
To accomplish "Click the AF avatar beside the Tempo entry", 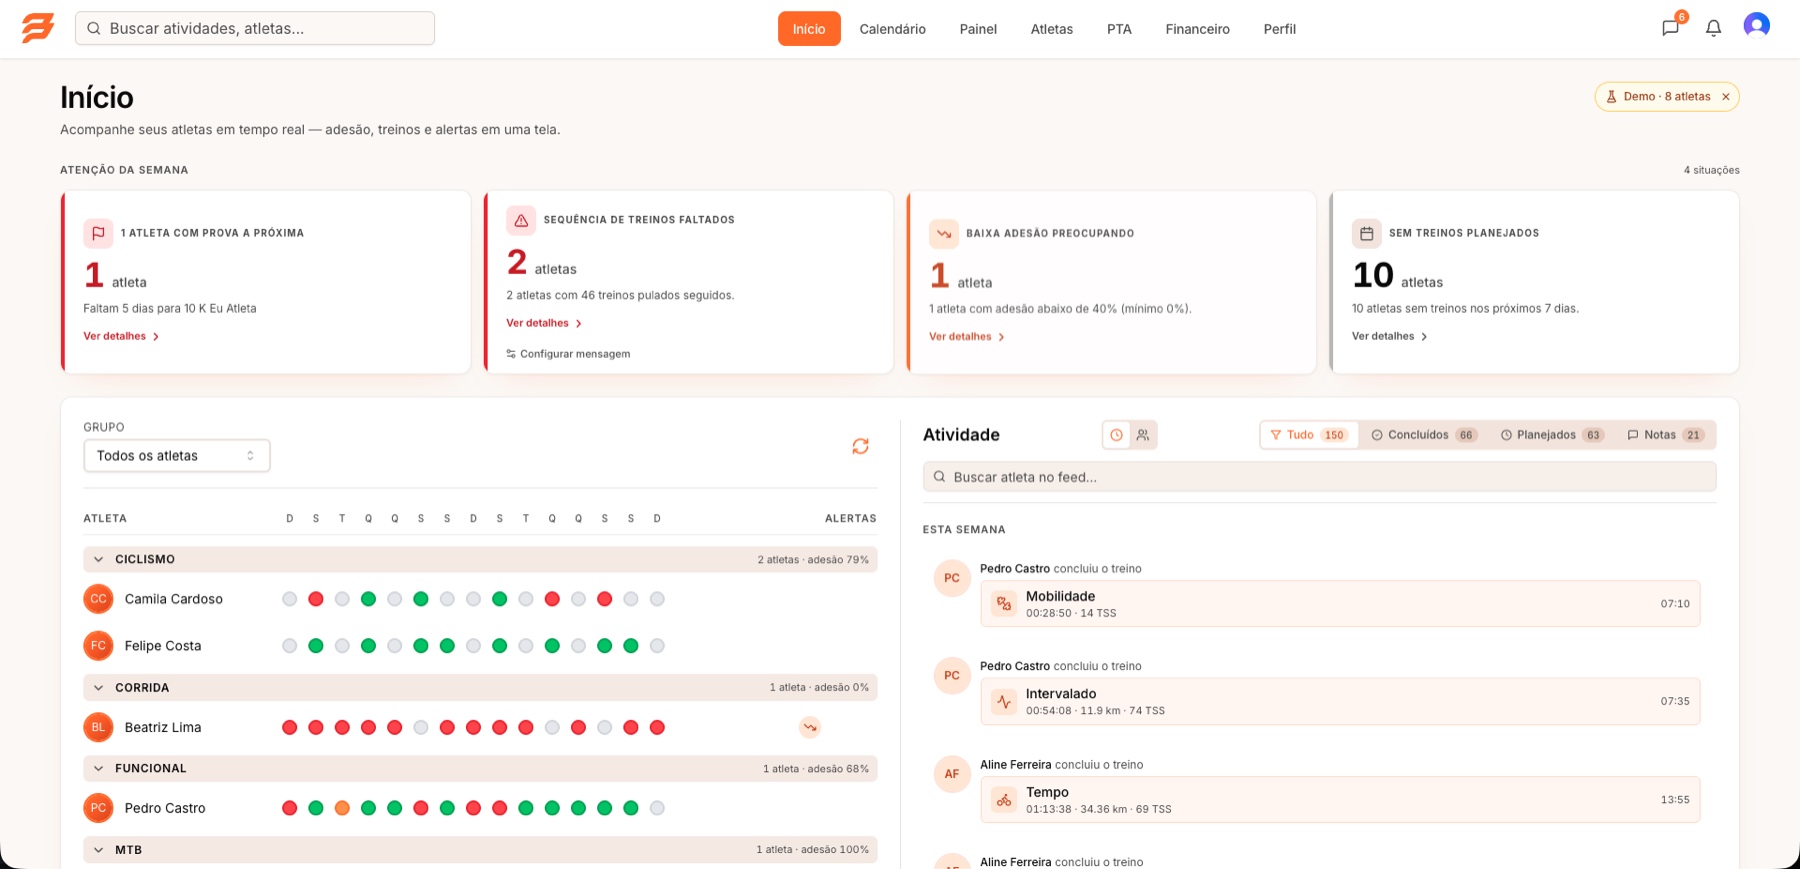I will pyautogui.click(x=952, y=774).
